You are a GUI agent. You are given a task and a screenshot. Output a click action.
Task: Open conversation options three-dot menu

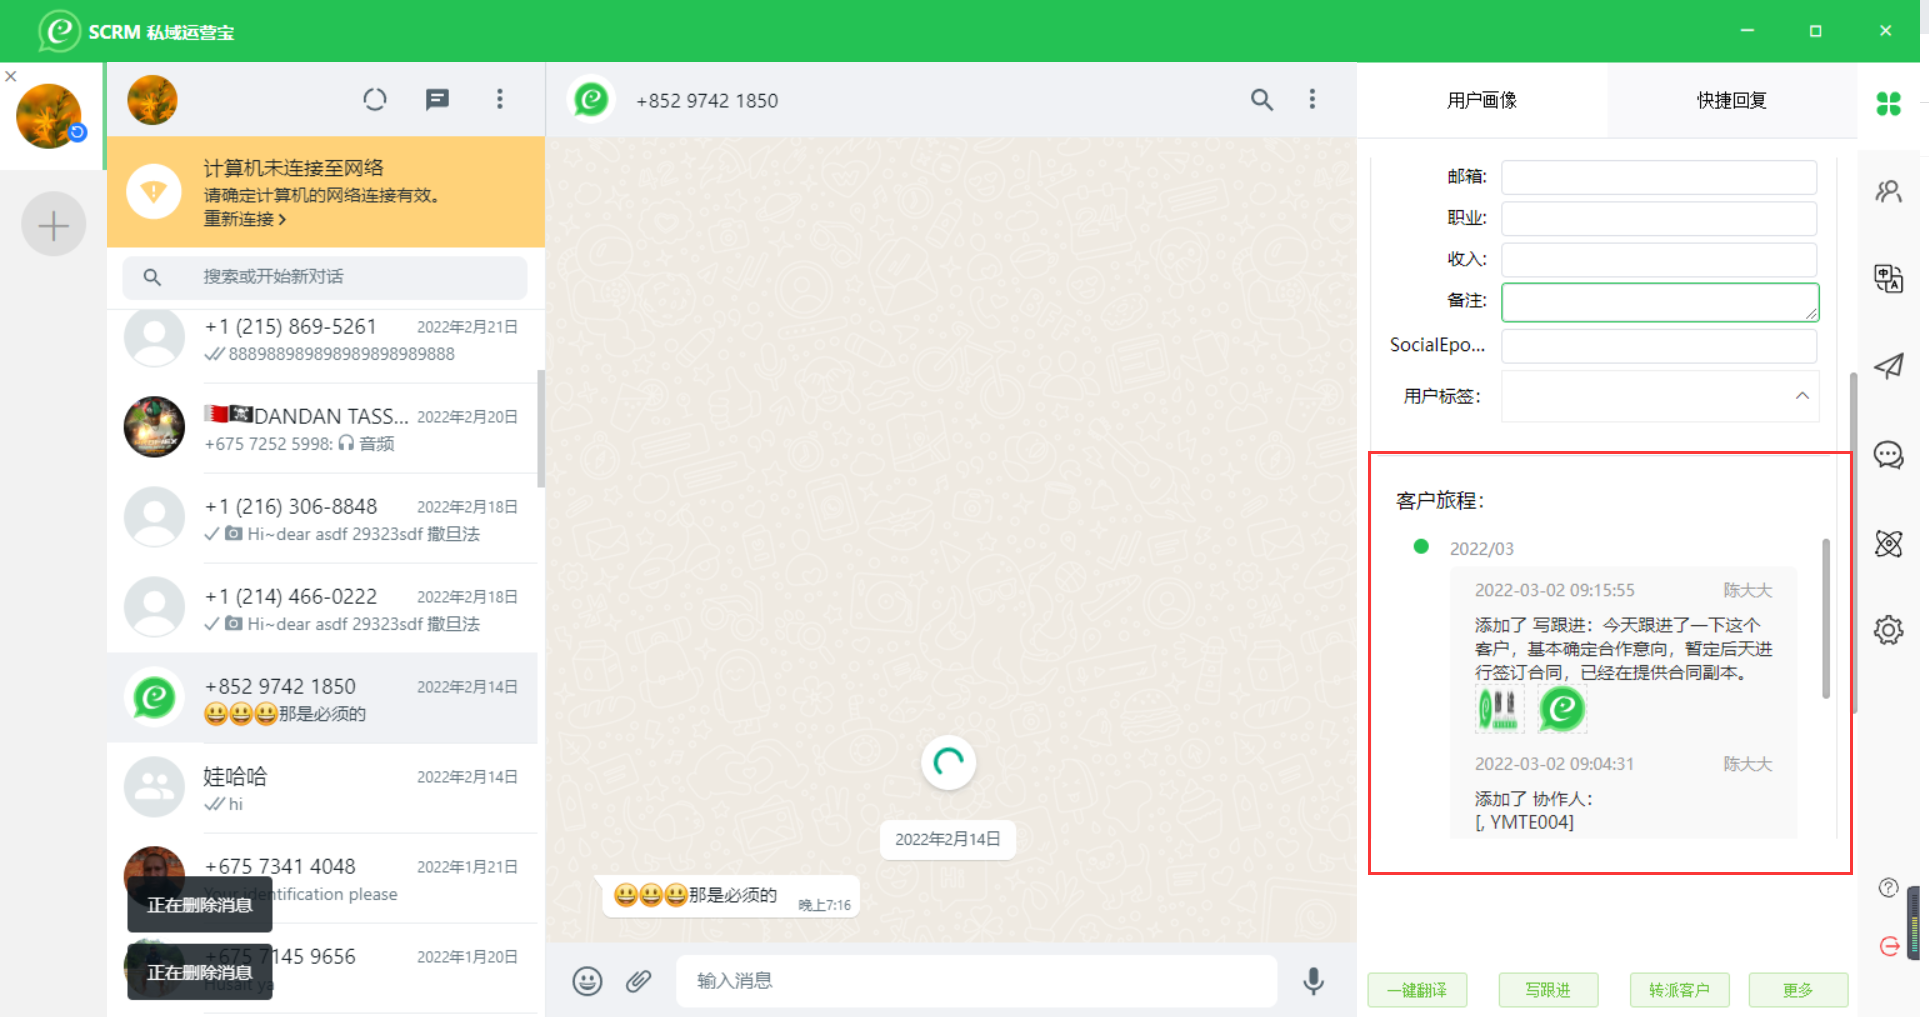pos(1312,99)
